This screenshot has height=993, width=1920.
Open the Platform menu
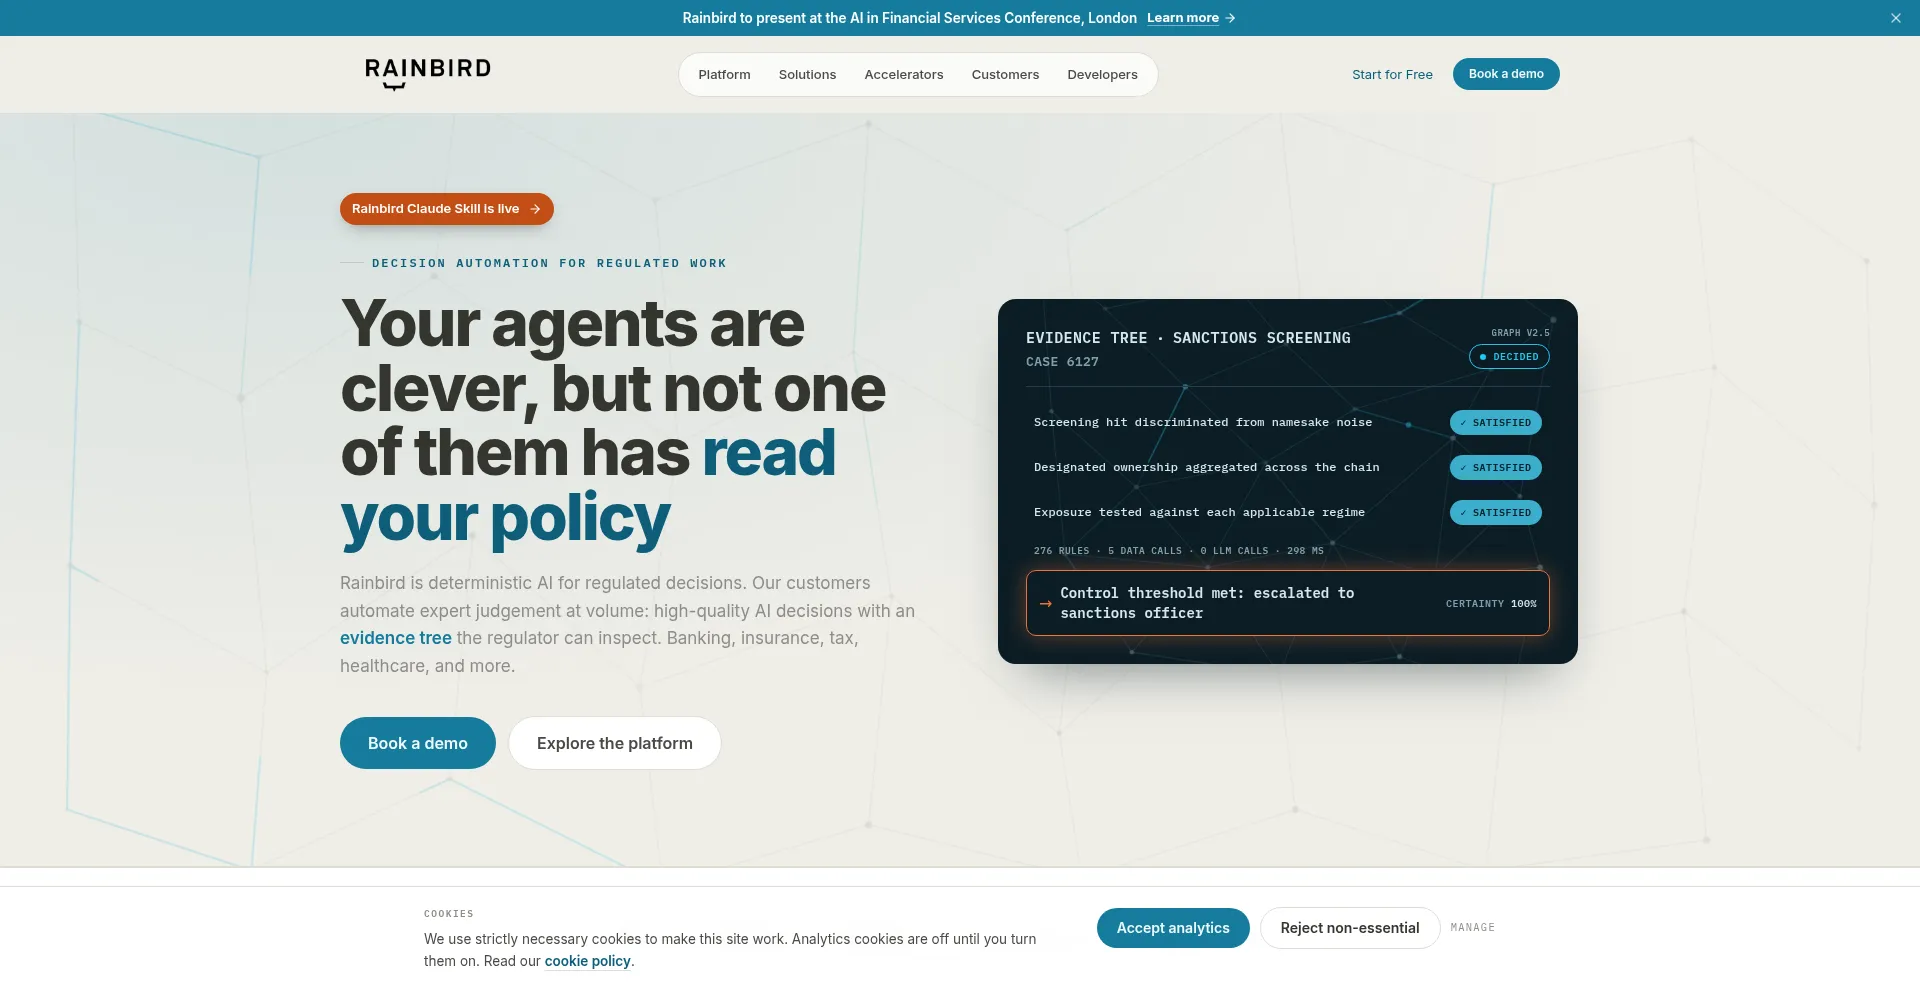(724, 75)
